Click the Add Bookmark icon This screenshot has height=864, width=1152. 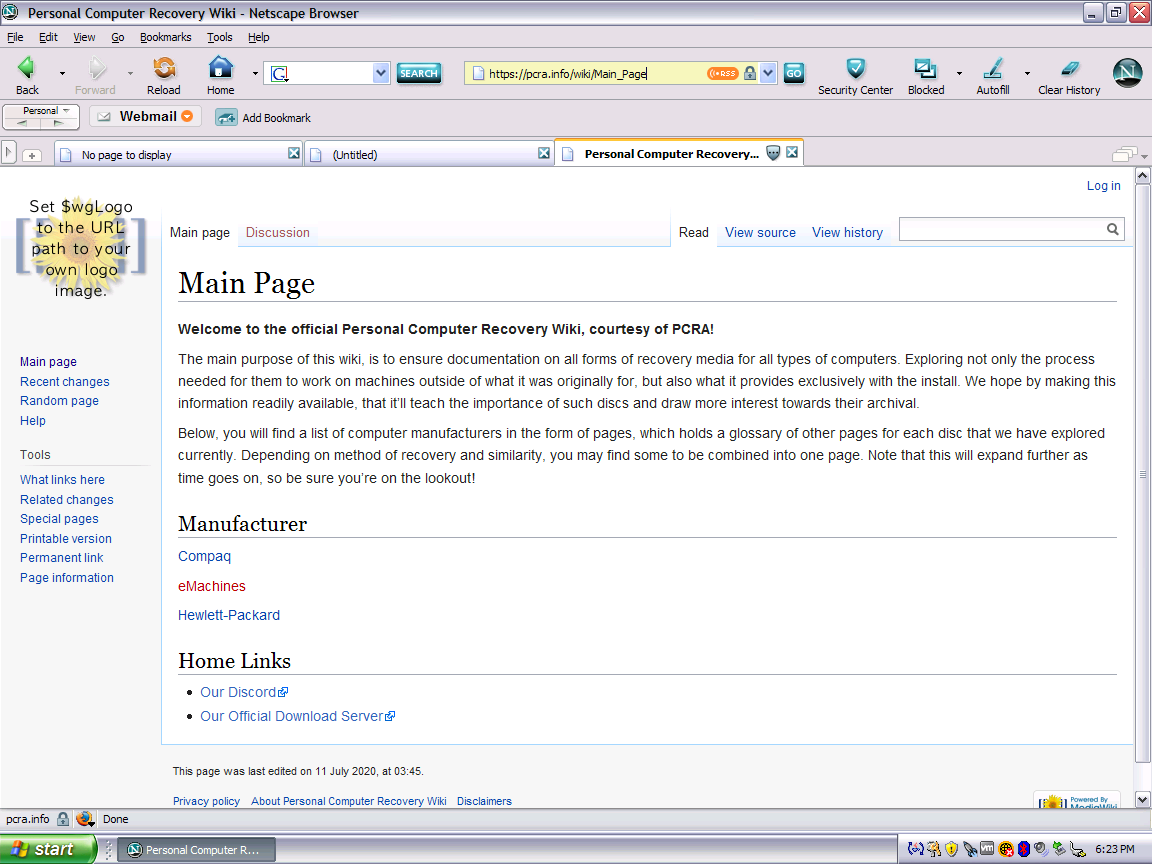click(226, 118)
